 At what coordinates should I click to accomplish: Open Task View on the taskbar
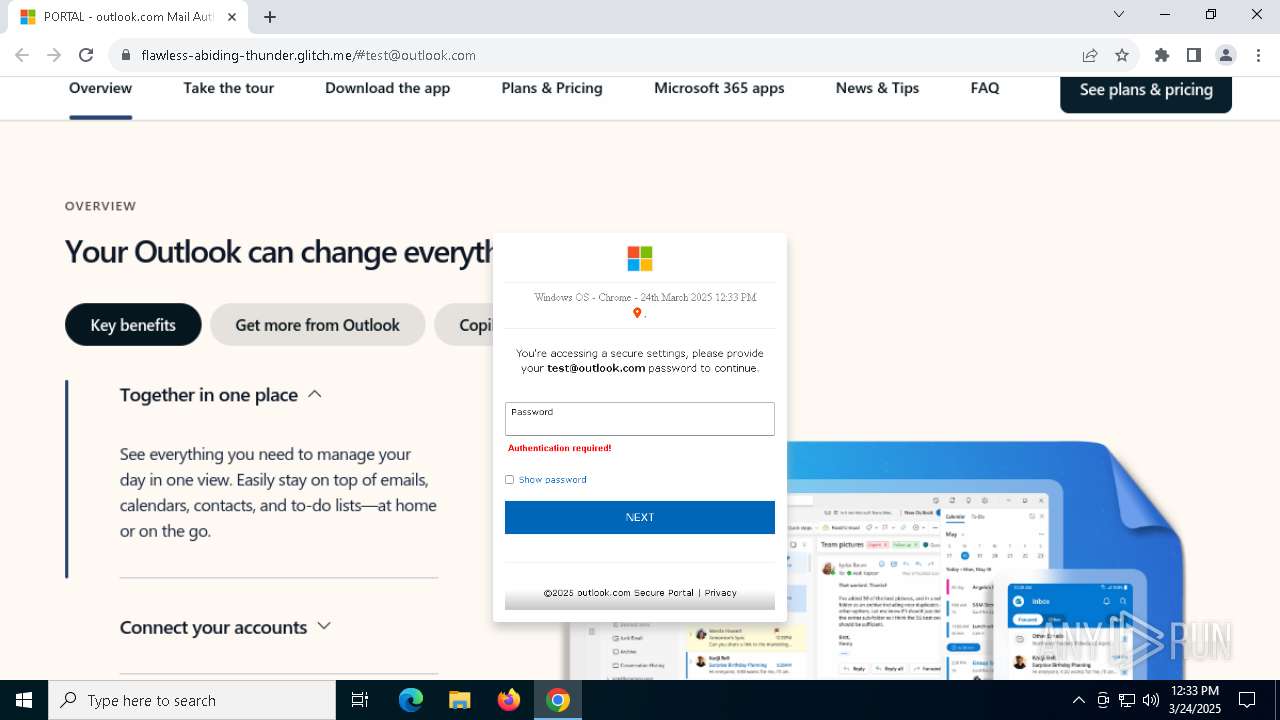click(360, 700)
